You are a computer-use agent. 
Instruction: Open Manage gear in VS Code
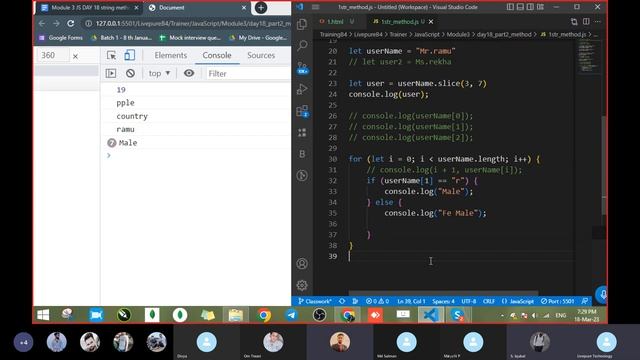[x=302, y=285]
